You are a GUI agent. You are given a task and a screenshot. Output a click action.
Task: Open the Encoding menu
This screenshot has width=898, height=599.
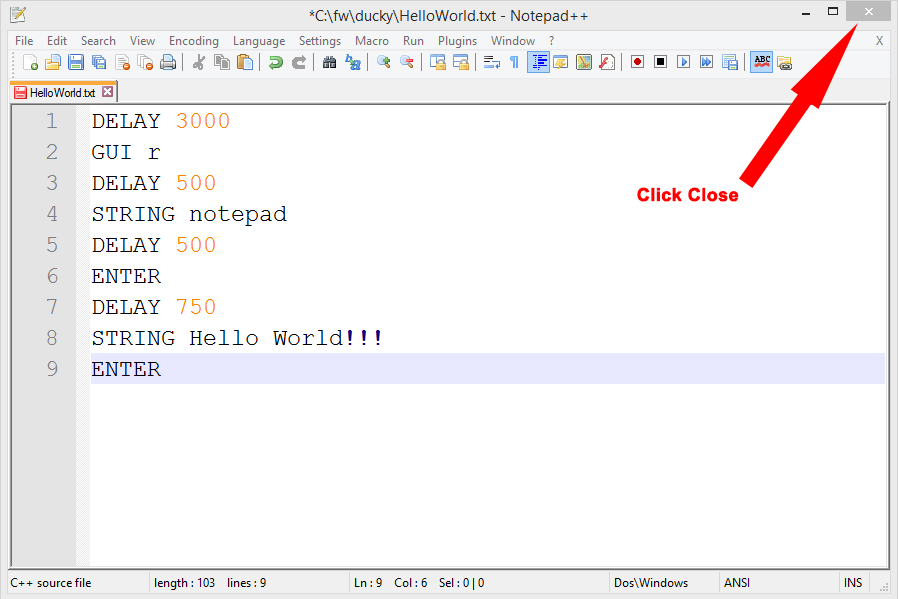click(194, 41)
